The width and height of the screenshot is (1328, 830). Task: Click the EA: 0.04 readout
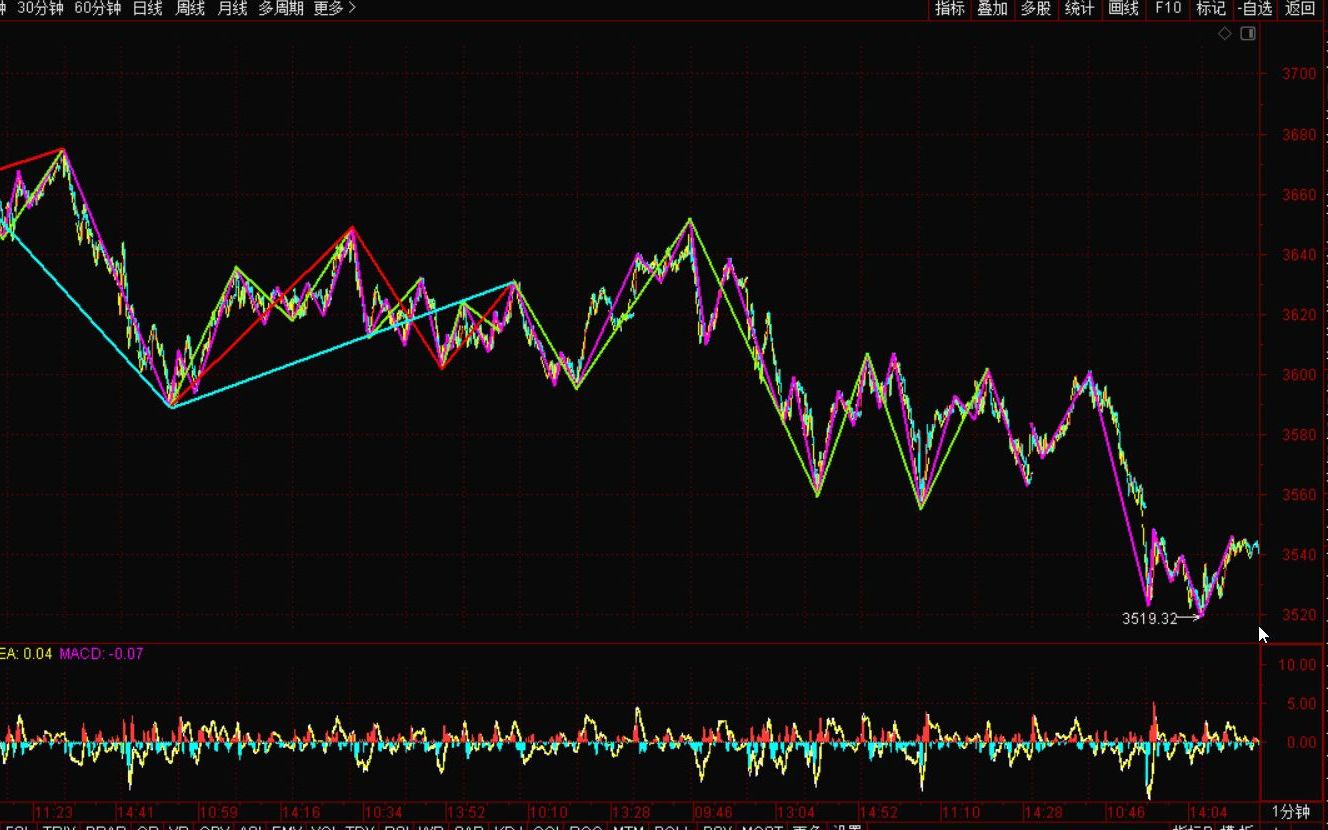(27, 654)
